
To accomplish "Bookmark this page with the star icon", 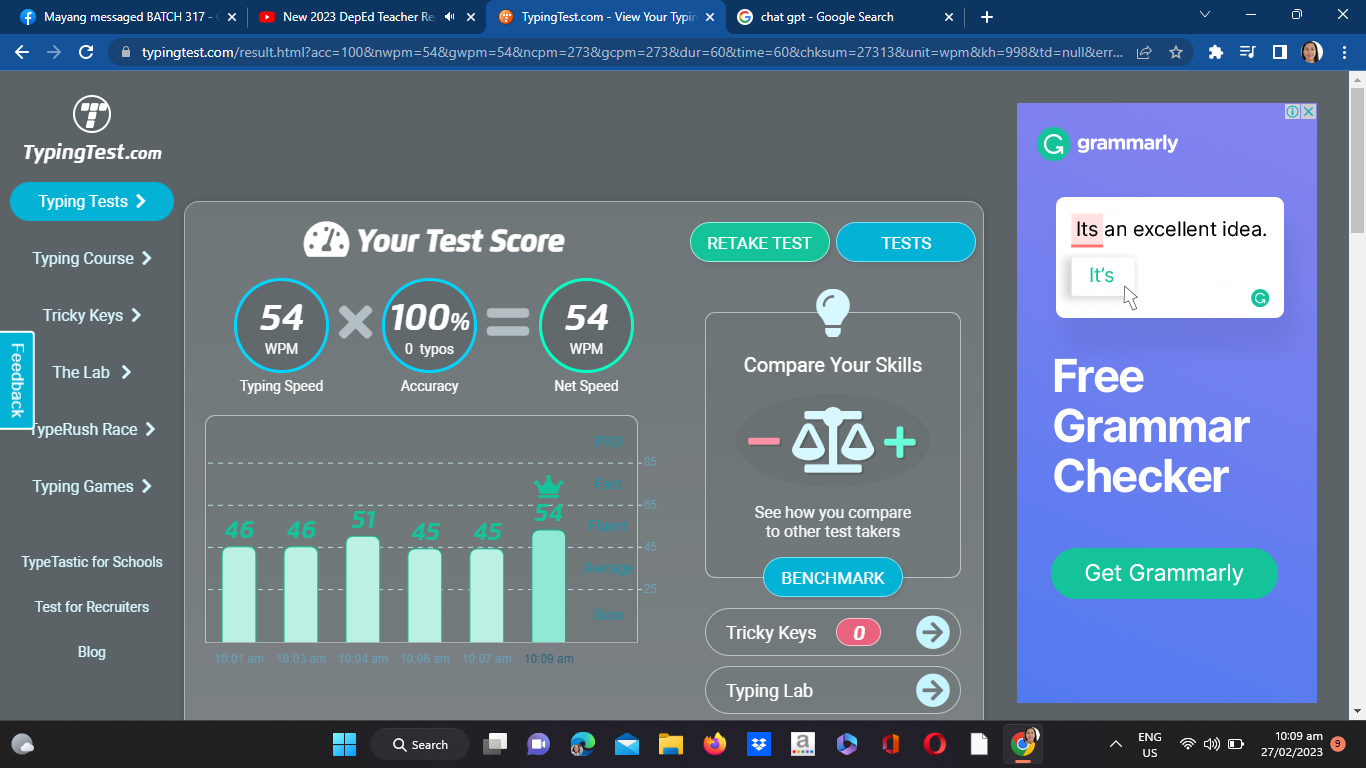I will point(1176,52).
